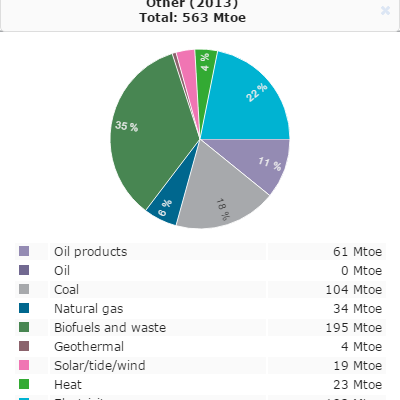Click the 104 Mtoe coal value
Screen dimensions: 400x400
tap(354, 289)
